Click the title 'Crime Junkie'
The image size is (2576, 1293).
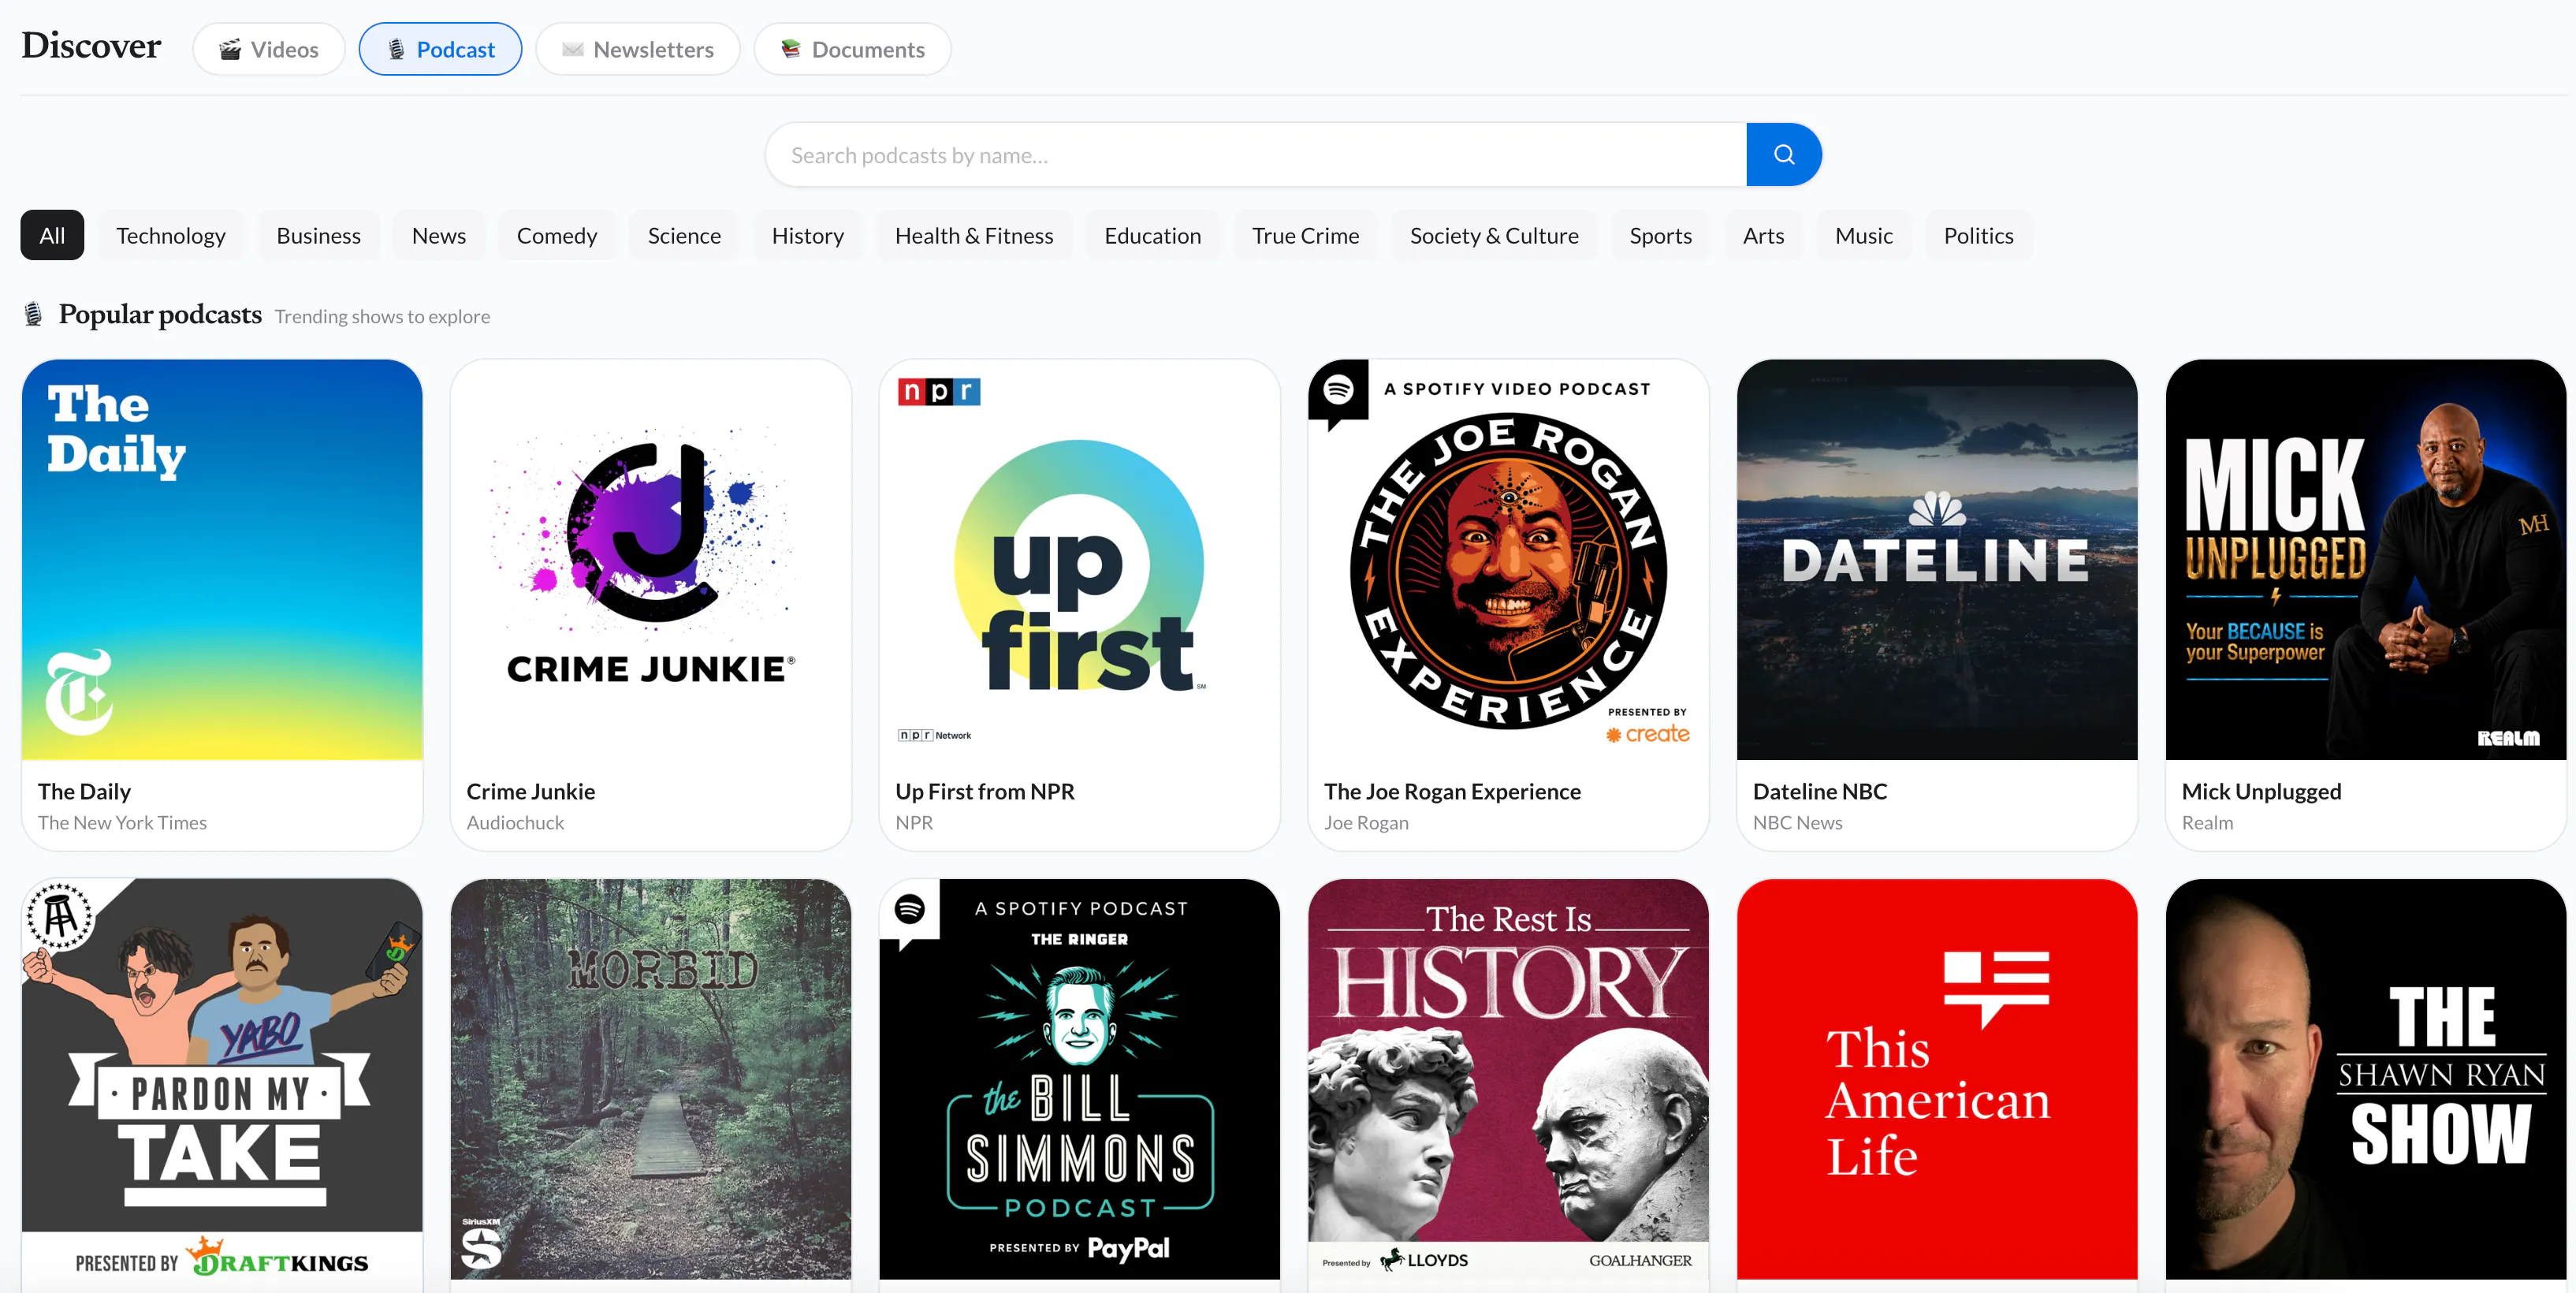click(x=531, y=791)
